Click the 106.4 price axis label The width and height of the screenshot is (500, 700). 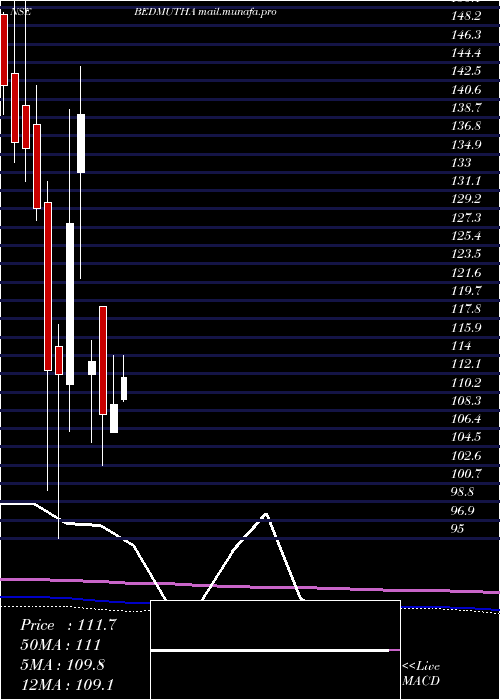tap(466, 419)
